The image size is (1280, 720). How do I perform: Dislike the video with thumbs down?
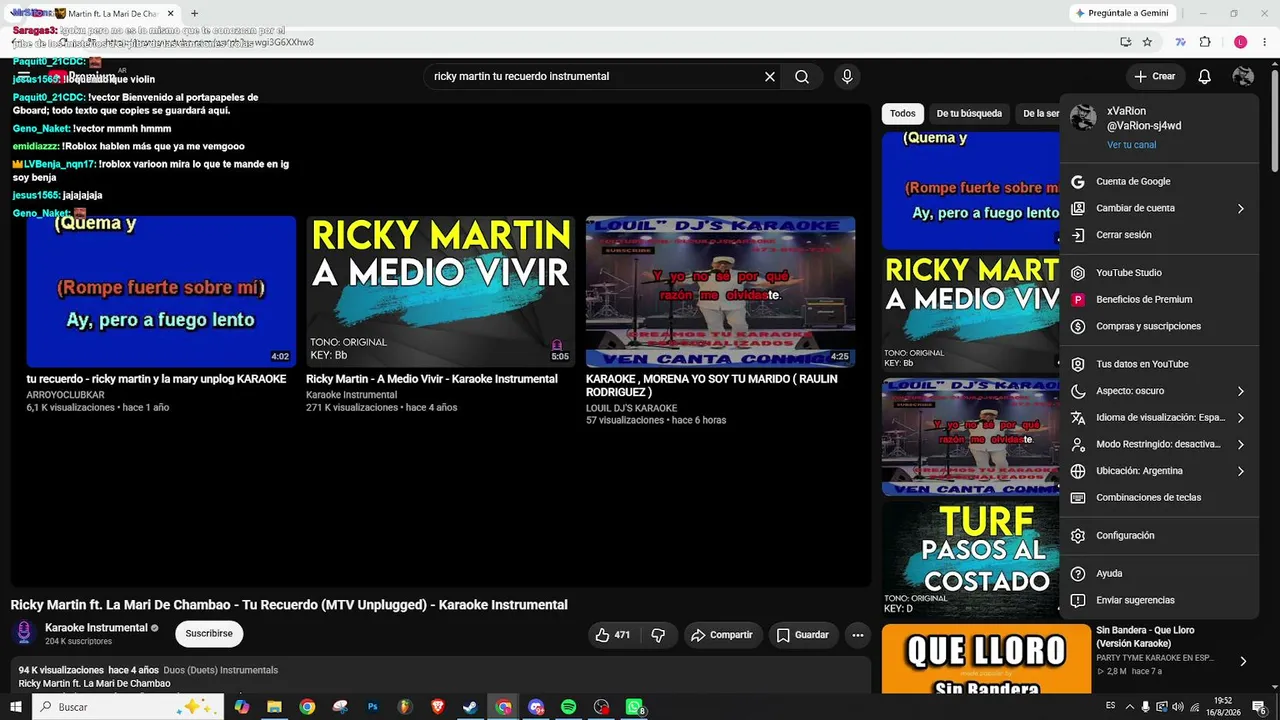click(658, 635)
